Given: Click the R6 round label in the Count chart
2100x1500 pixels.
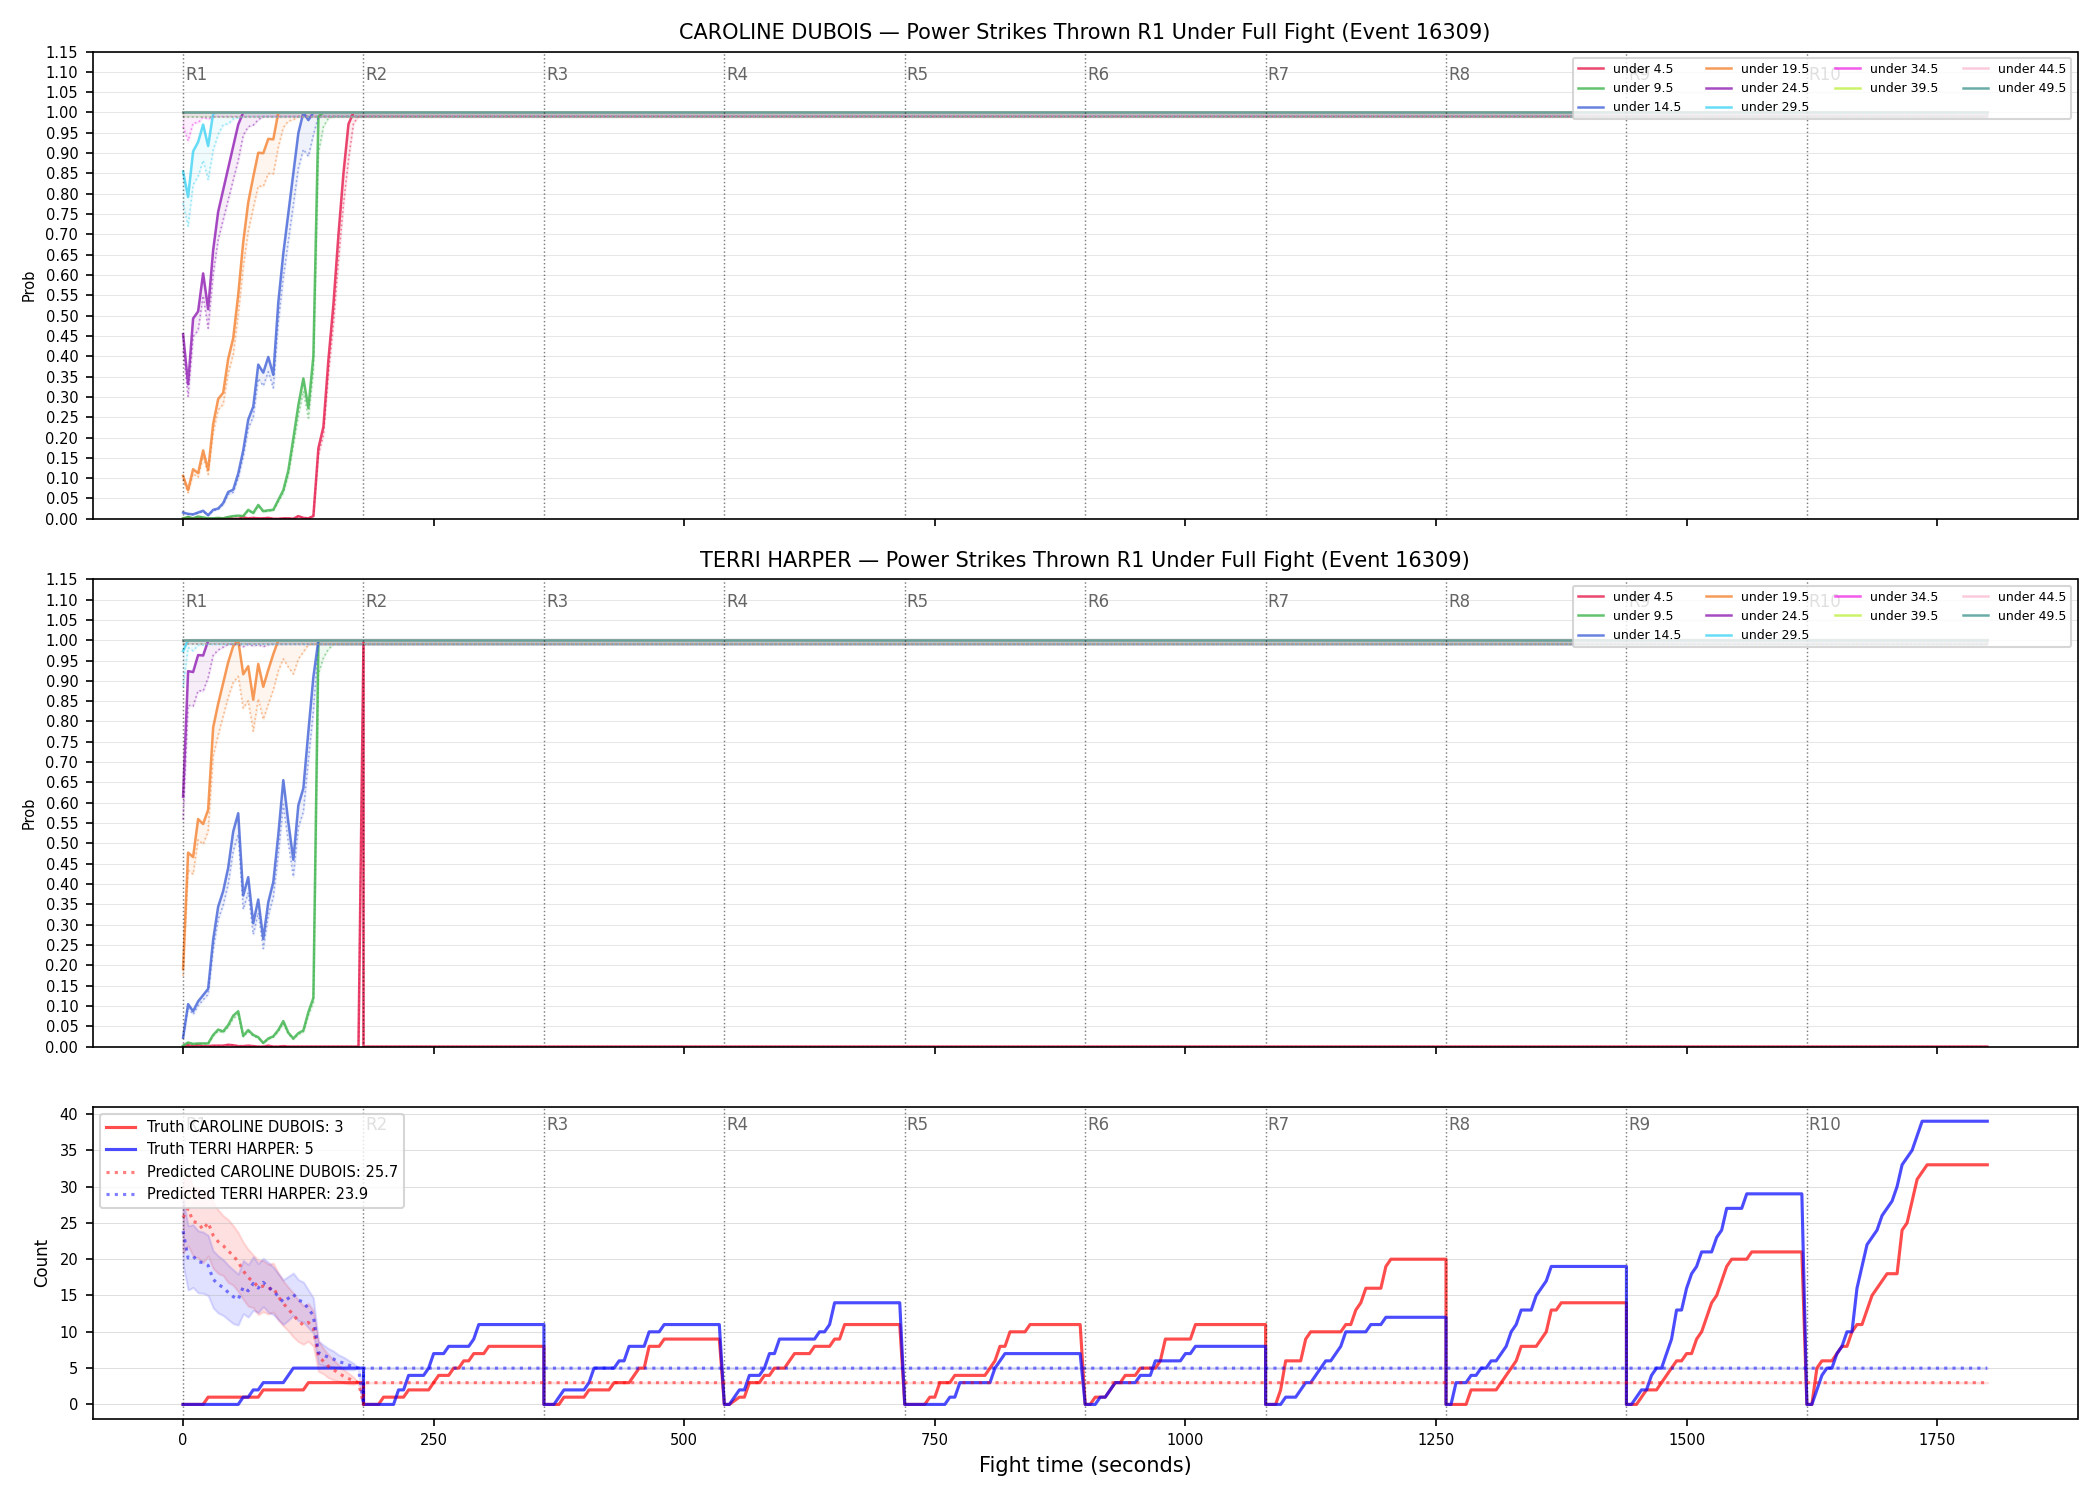Looking at the screenshot, I should pos(1098,1124).
